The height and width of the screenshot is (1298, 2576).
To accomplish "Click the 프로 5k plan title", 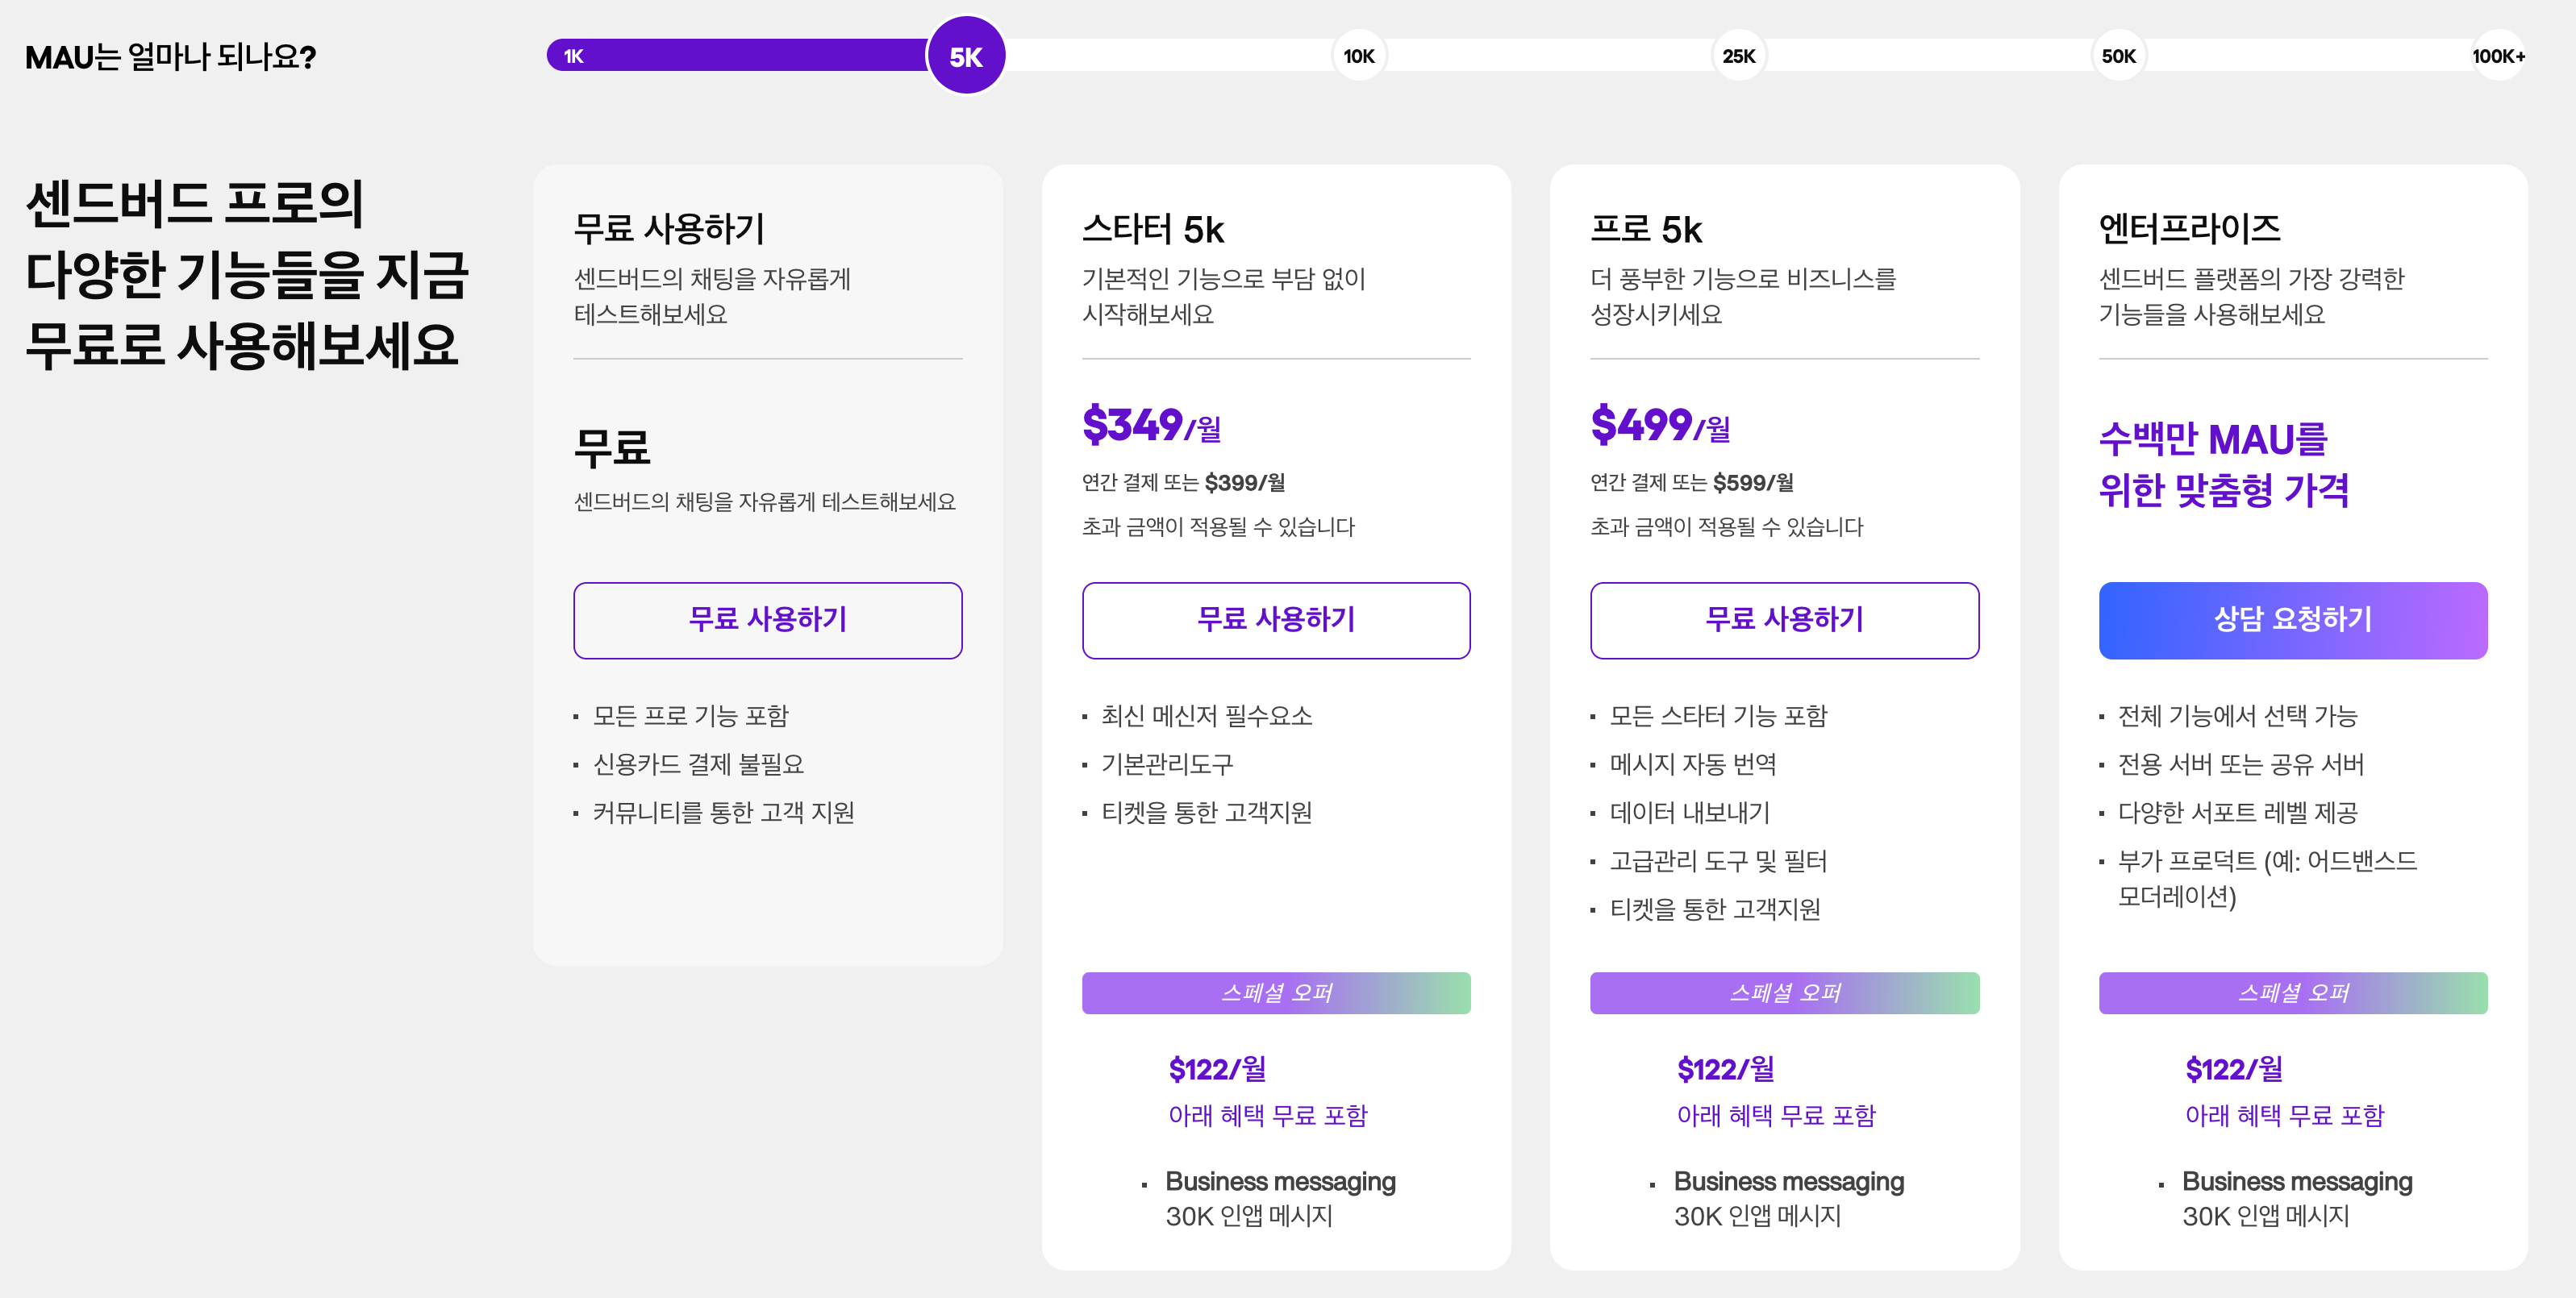I will [x=1645, y=230].
